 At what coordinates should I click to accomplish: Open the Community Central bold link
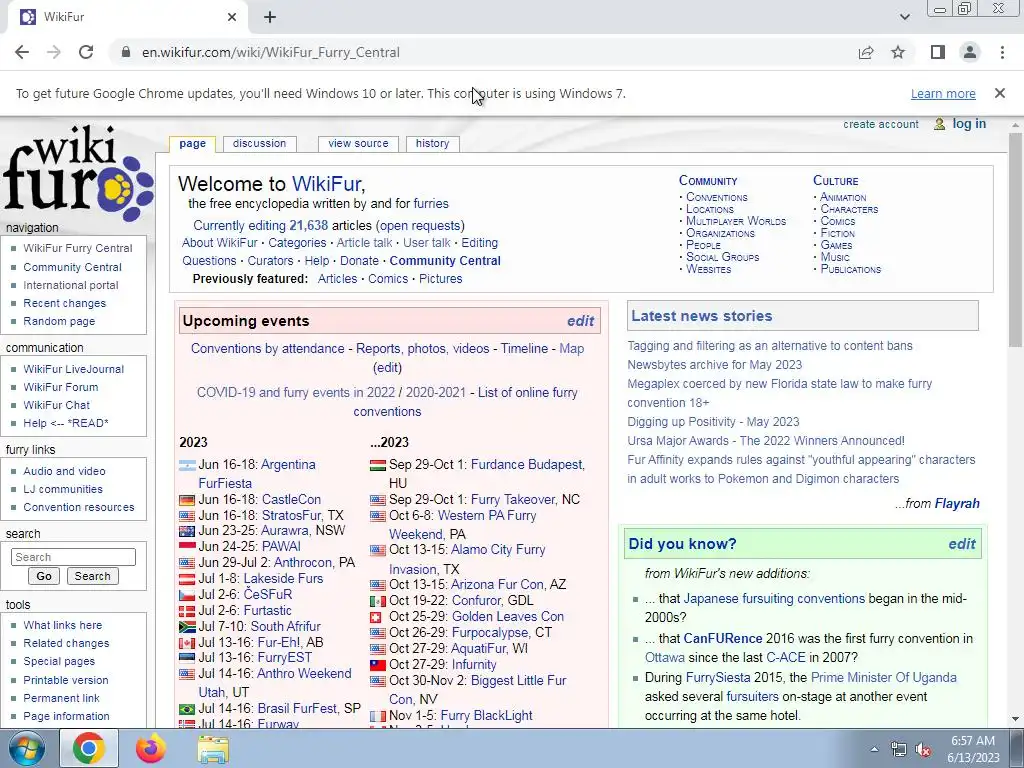click(x=445, y=261)
